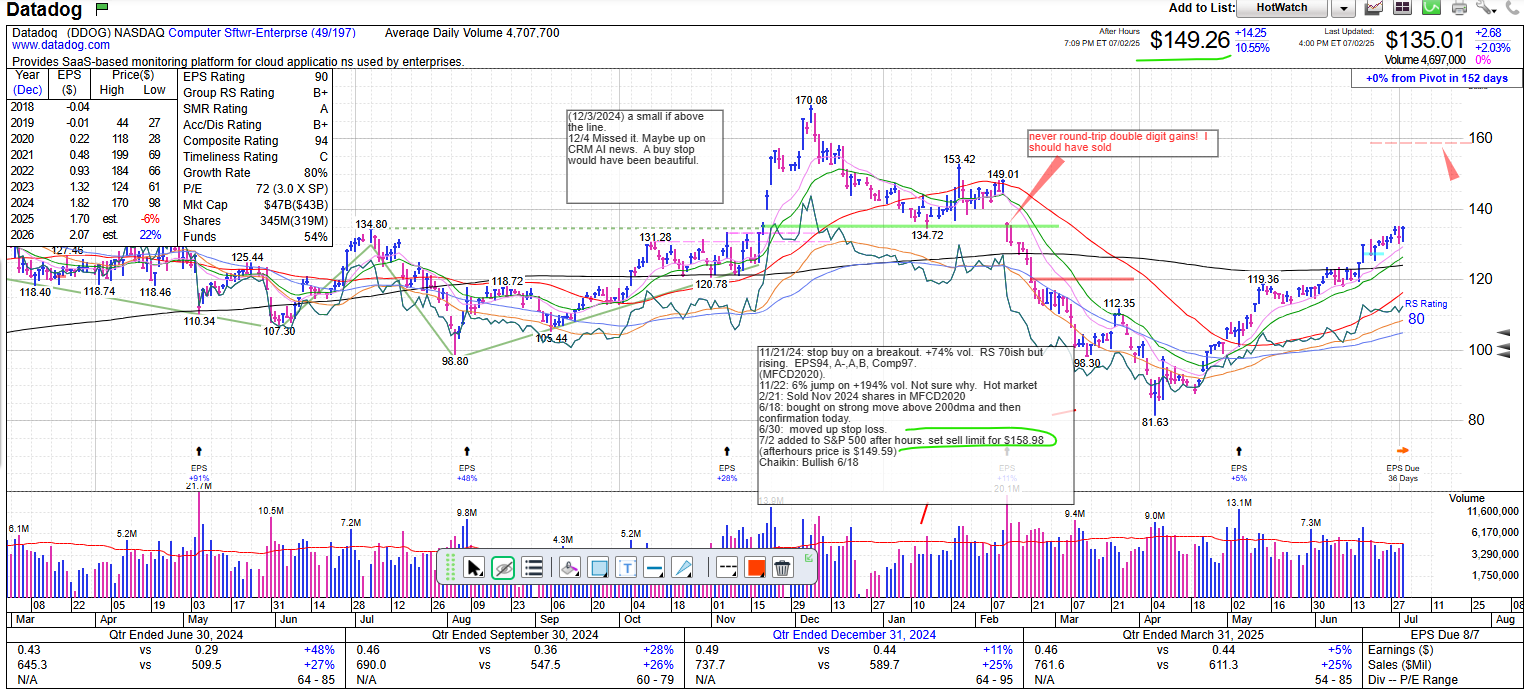Open the line chart view icon
Image resolution: width=1524 pixels, height=692 pixels.
click(1374, 8)
